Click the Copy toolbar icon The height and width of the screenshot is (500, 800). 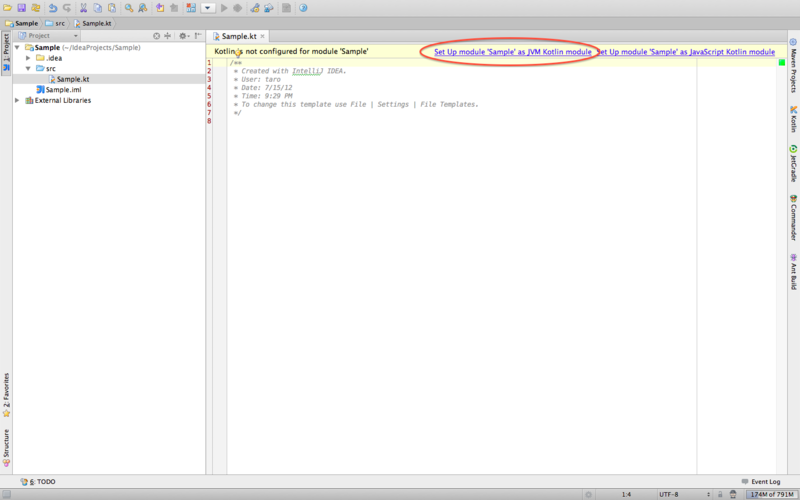pyautogui.click(x=97, y=8)
